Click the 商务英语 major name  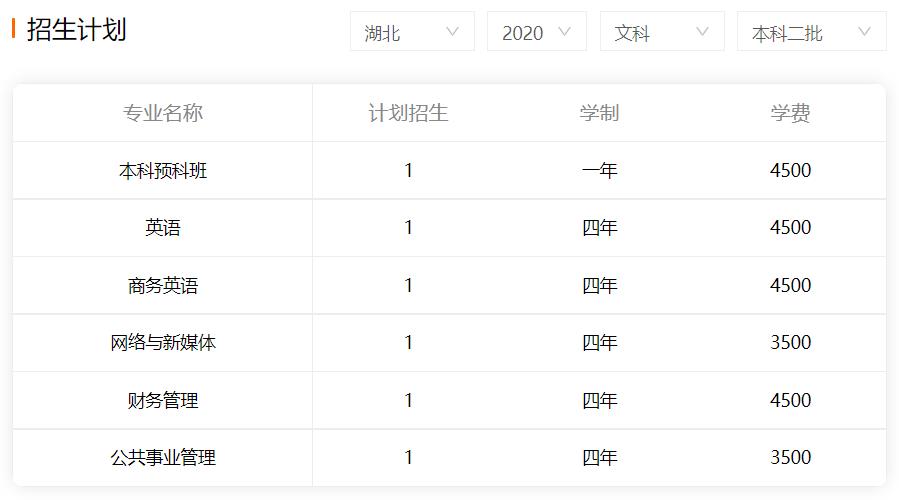[163, 286]
